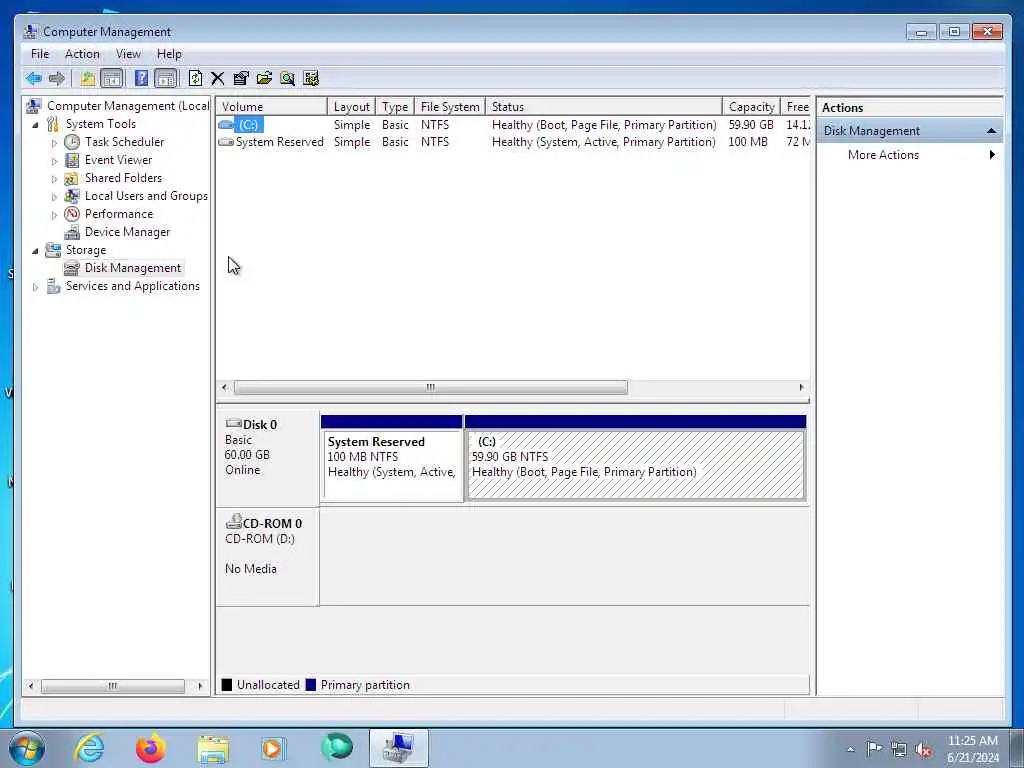
Task: Select the (C:) partition block on Disk 0
Action: 635,459
